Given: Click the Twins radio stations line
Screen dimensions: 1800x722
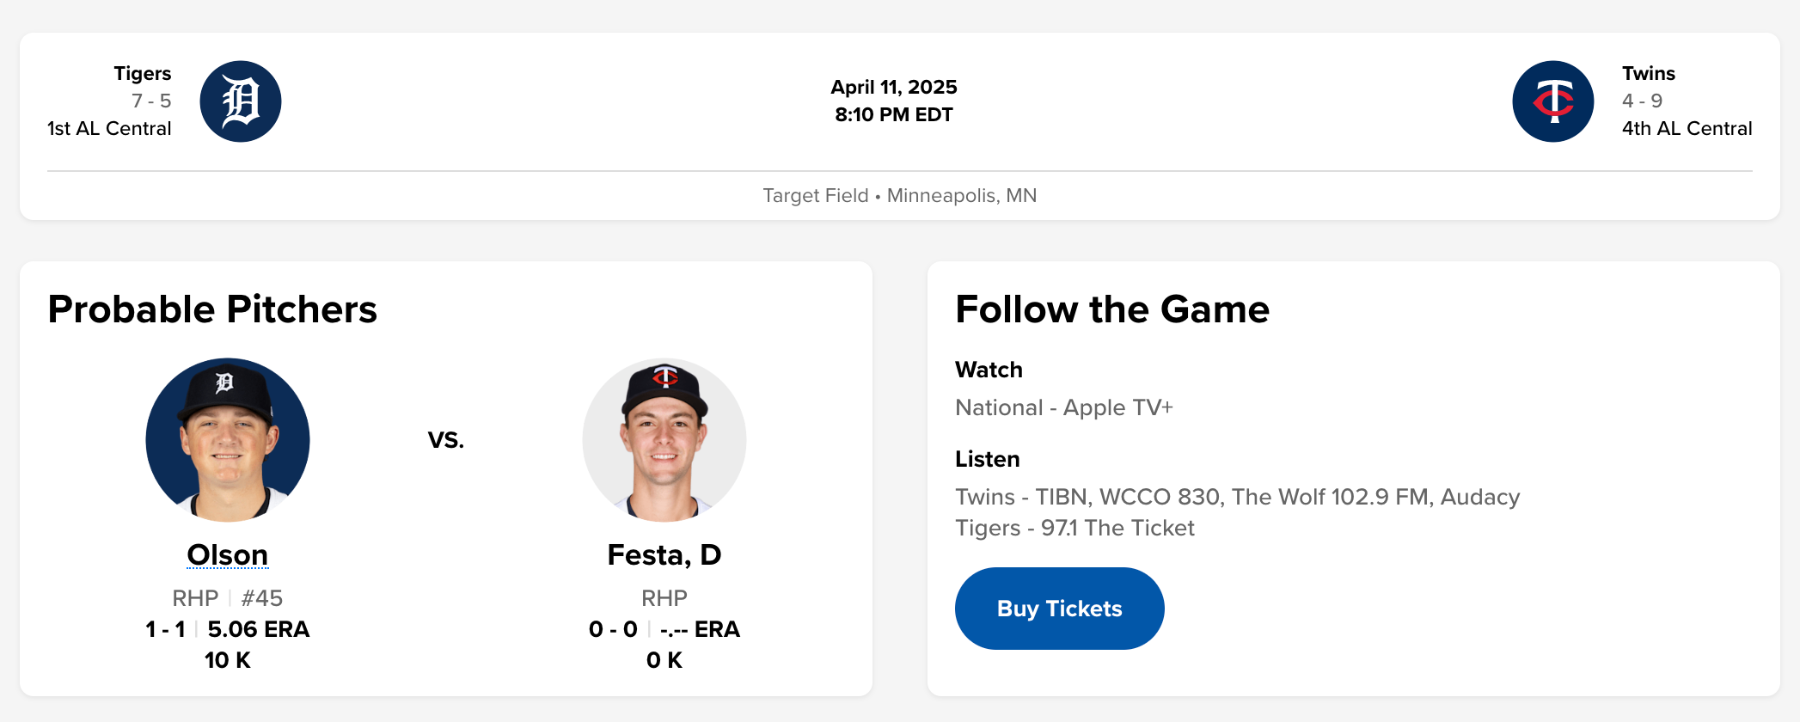Looking at the screenshot, I should (x=1237, y=497).
